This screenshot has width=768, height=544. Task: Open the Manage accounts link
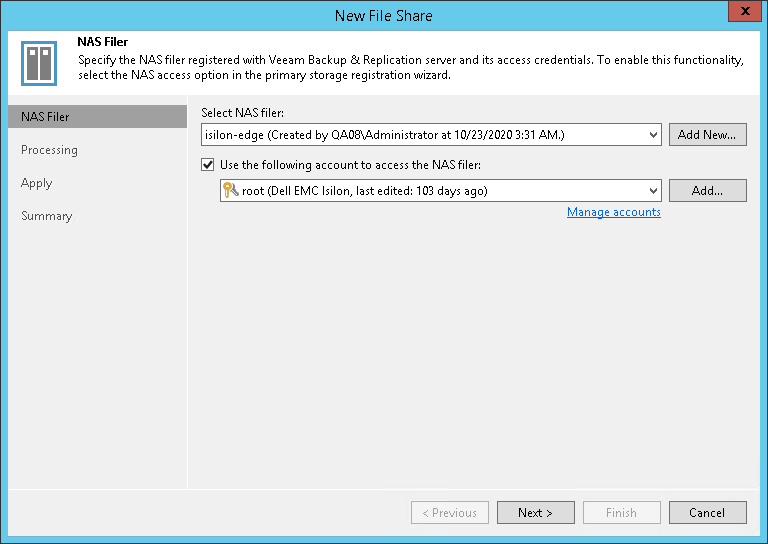[x=613, y=212]
